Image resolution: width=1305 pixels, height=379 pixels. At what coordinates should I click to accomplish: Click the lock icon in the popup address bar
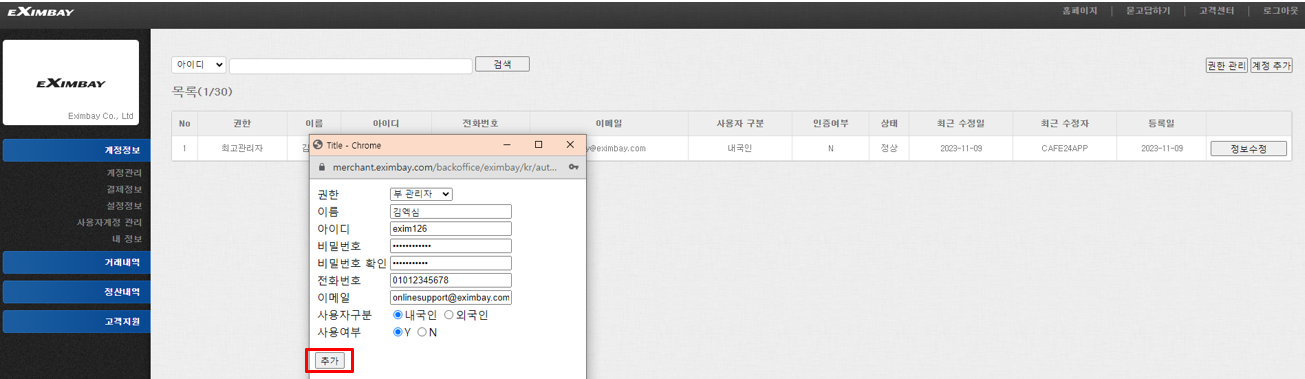(321, 167)
